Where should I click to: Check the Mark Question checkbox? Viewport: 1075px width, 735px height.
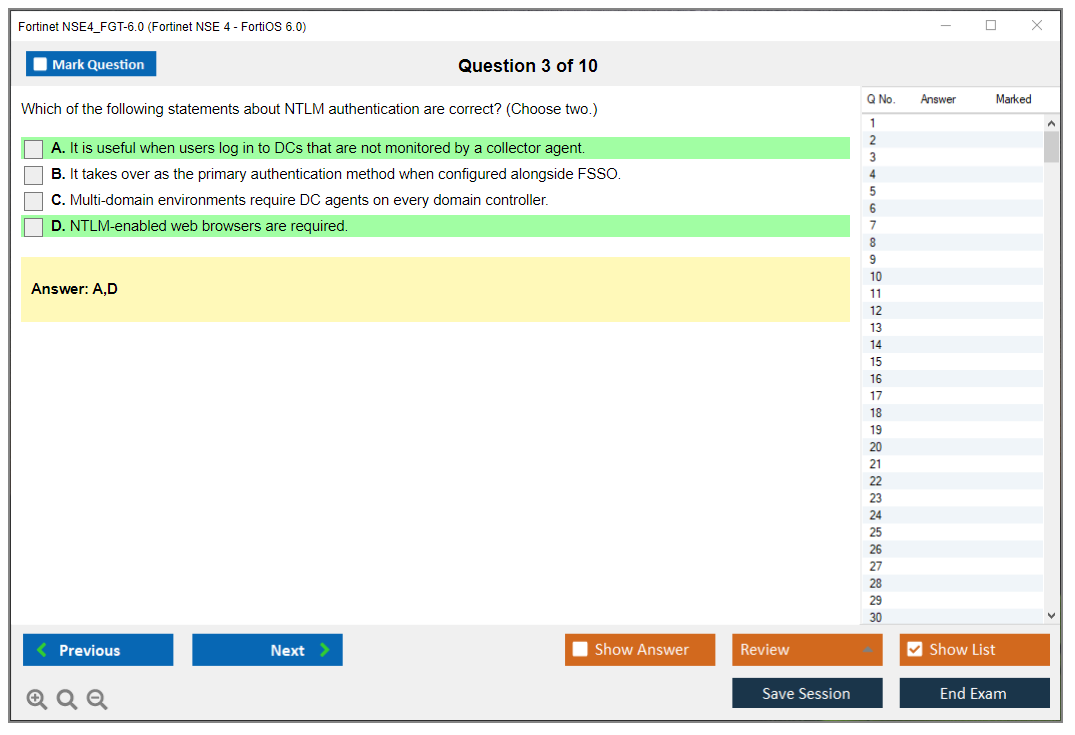[41, 64]
